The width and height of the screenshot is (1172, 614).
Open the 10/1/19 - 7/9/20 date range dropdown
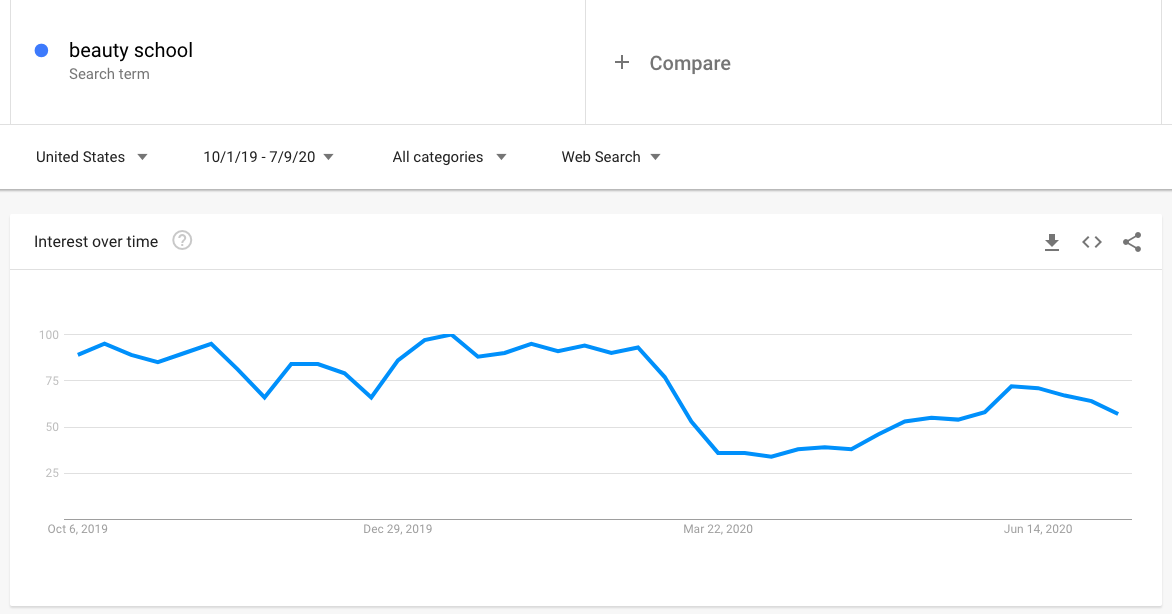pyautogui.click(x=268, y=157)
